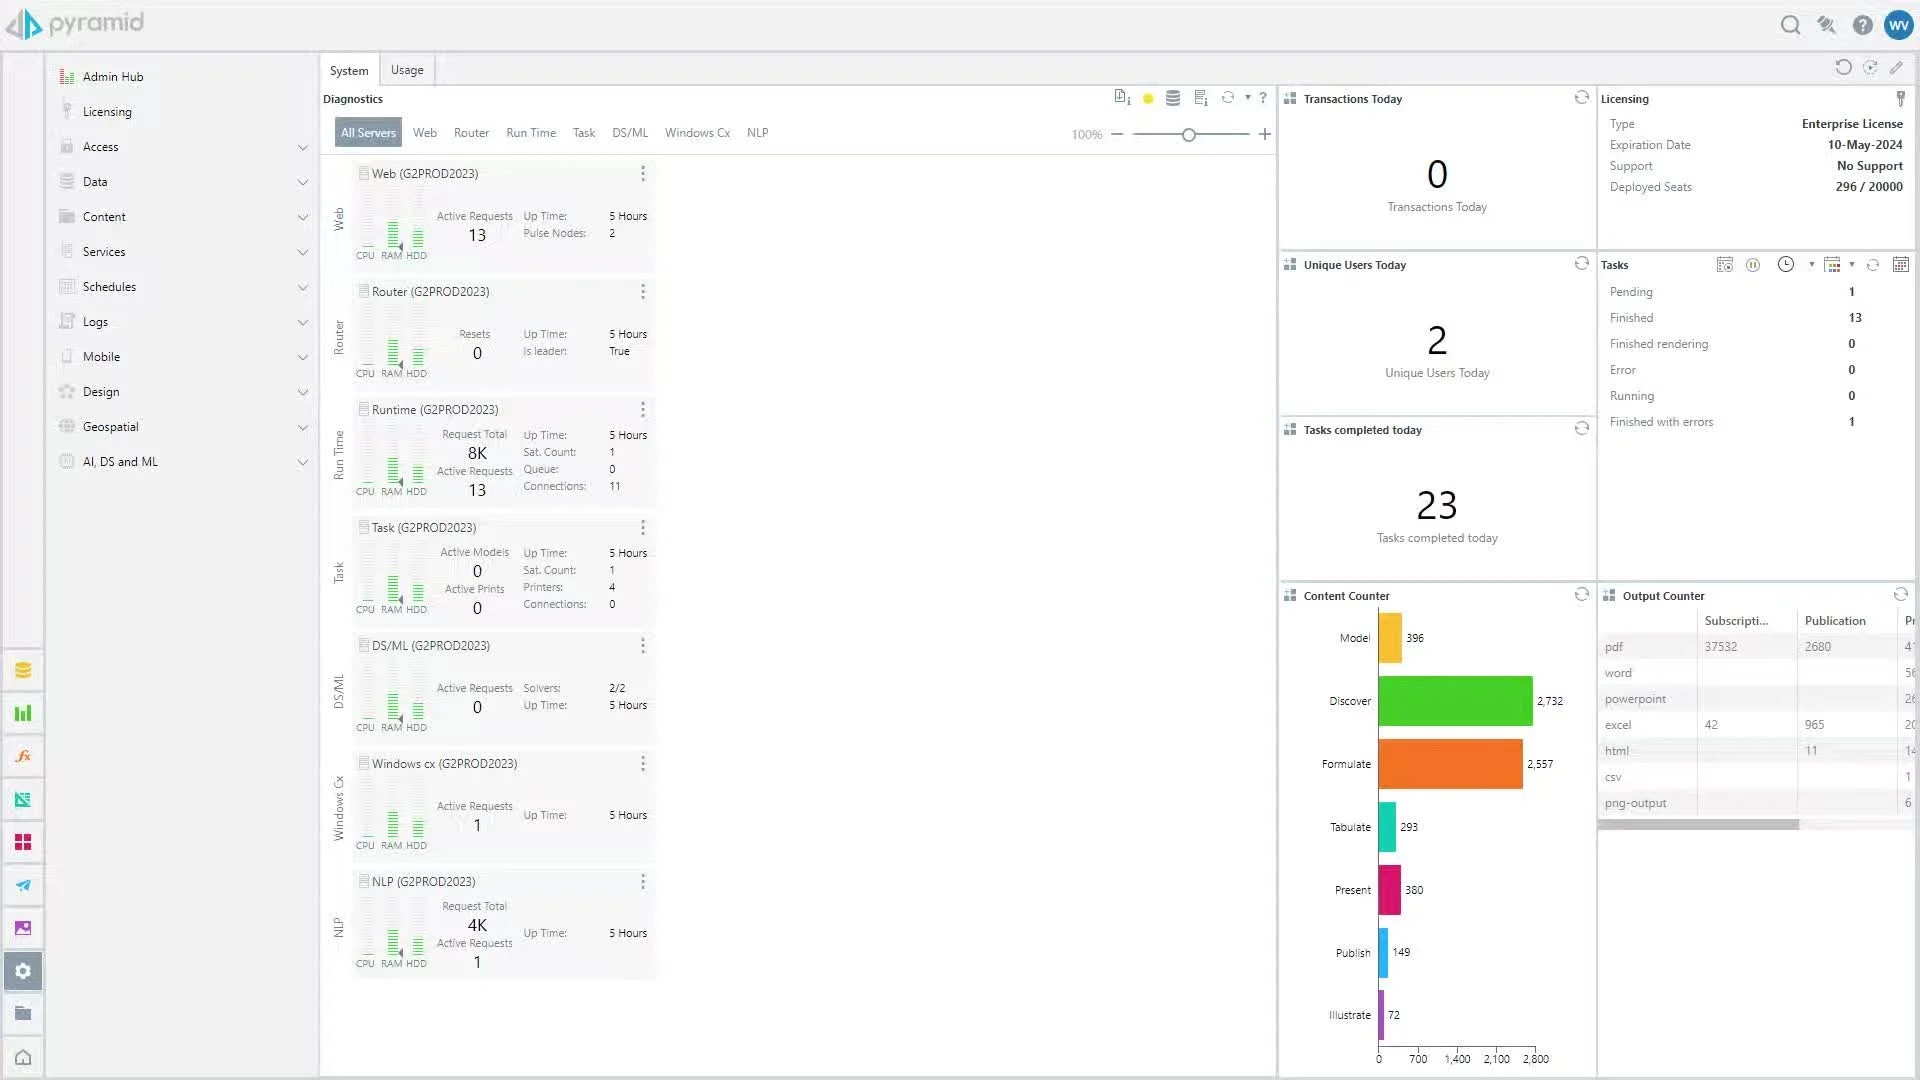Click the search magnifier in top bar

click(x=1790, y=25)
